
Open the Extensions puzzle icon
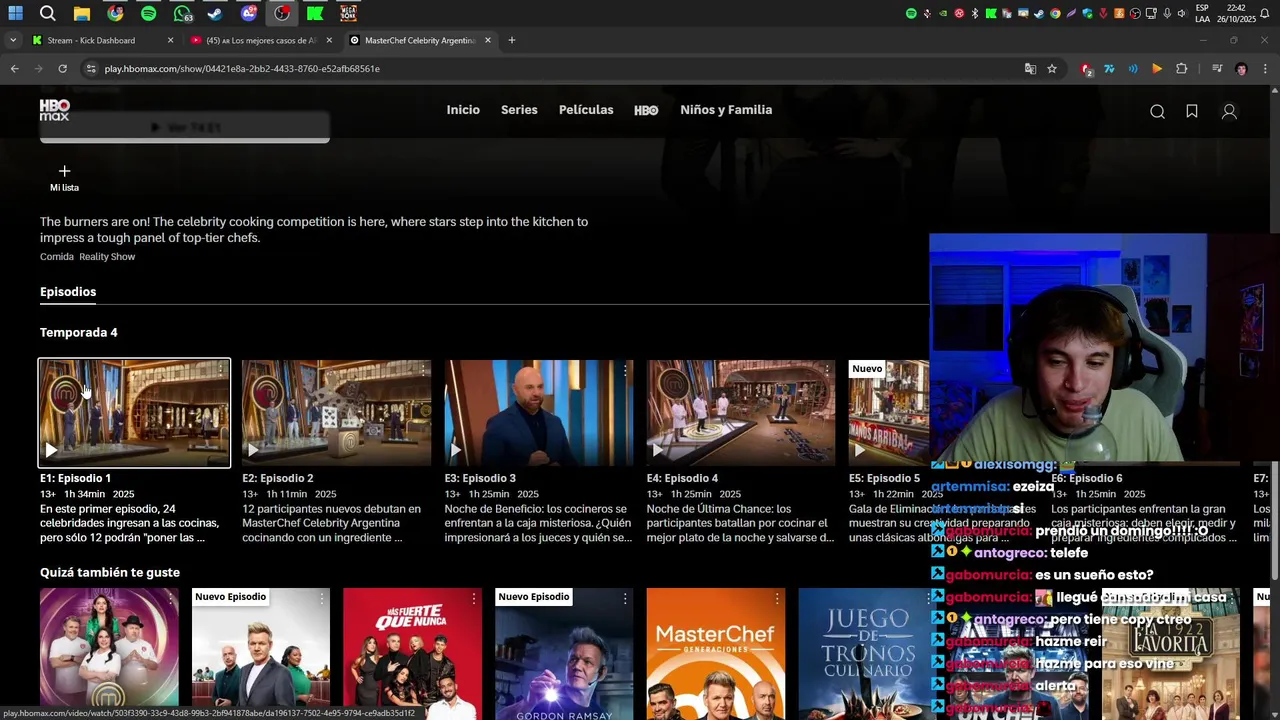(1182, 69)
